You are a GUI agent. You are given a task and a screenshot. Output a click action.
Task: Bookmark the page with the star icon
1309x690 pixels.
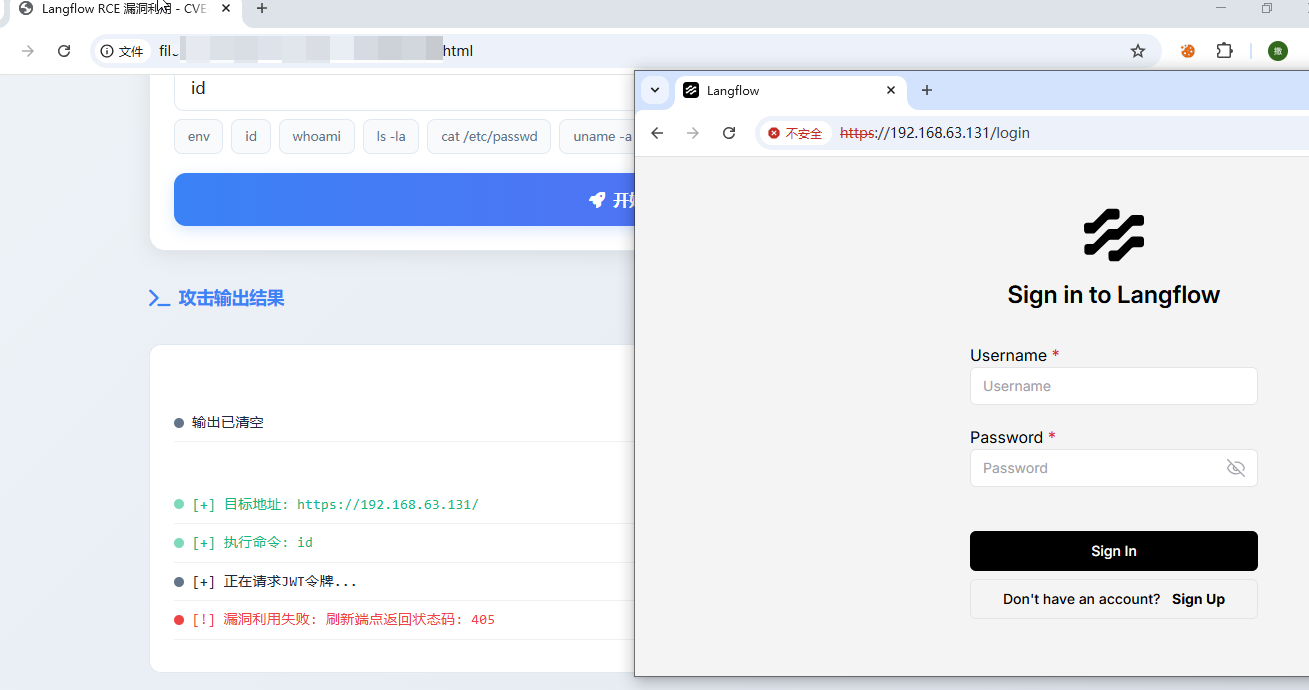[x=1138, y=51]
